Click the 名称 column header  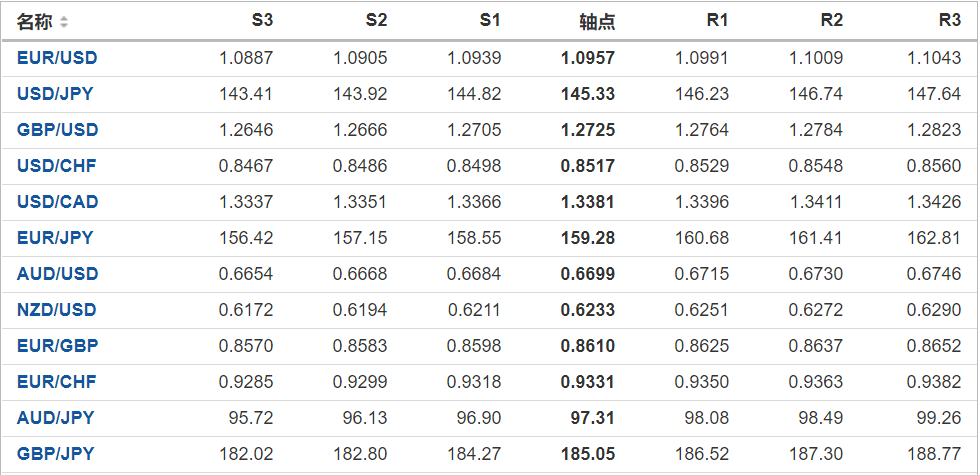(x=35, y=21)
